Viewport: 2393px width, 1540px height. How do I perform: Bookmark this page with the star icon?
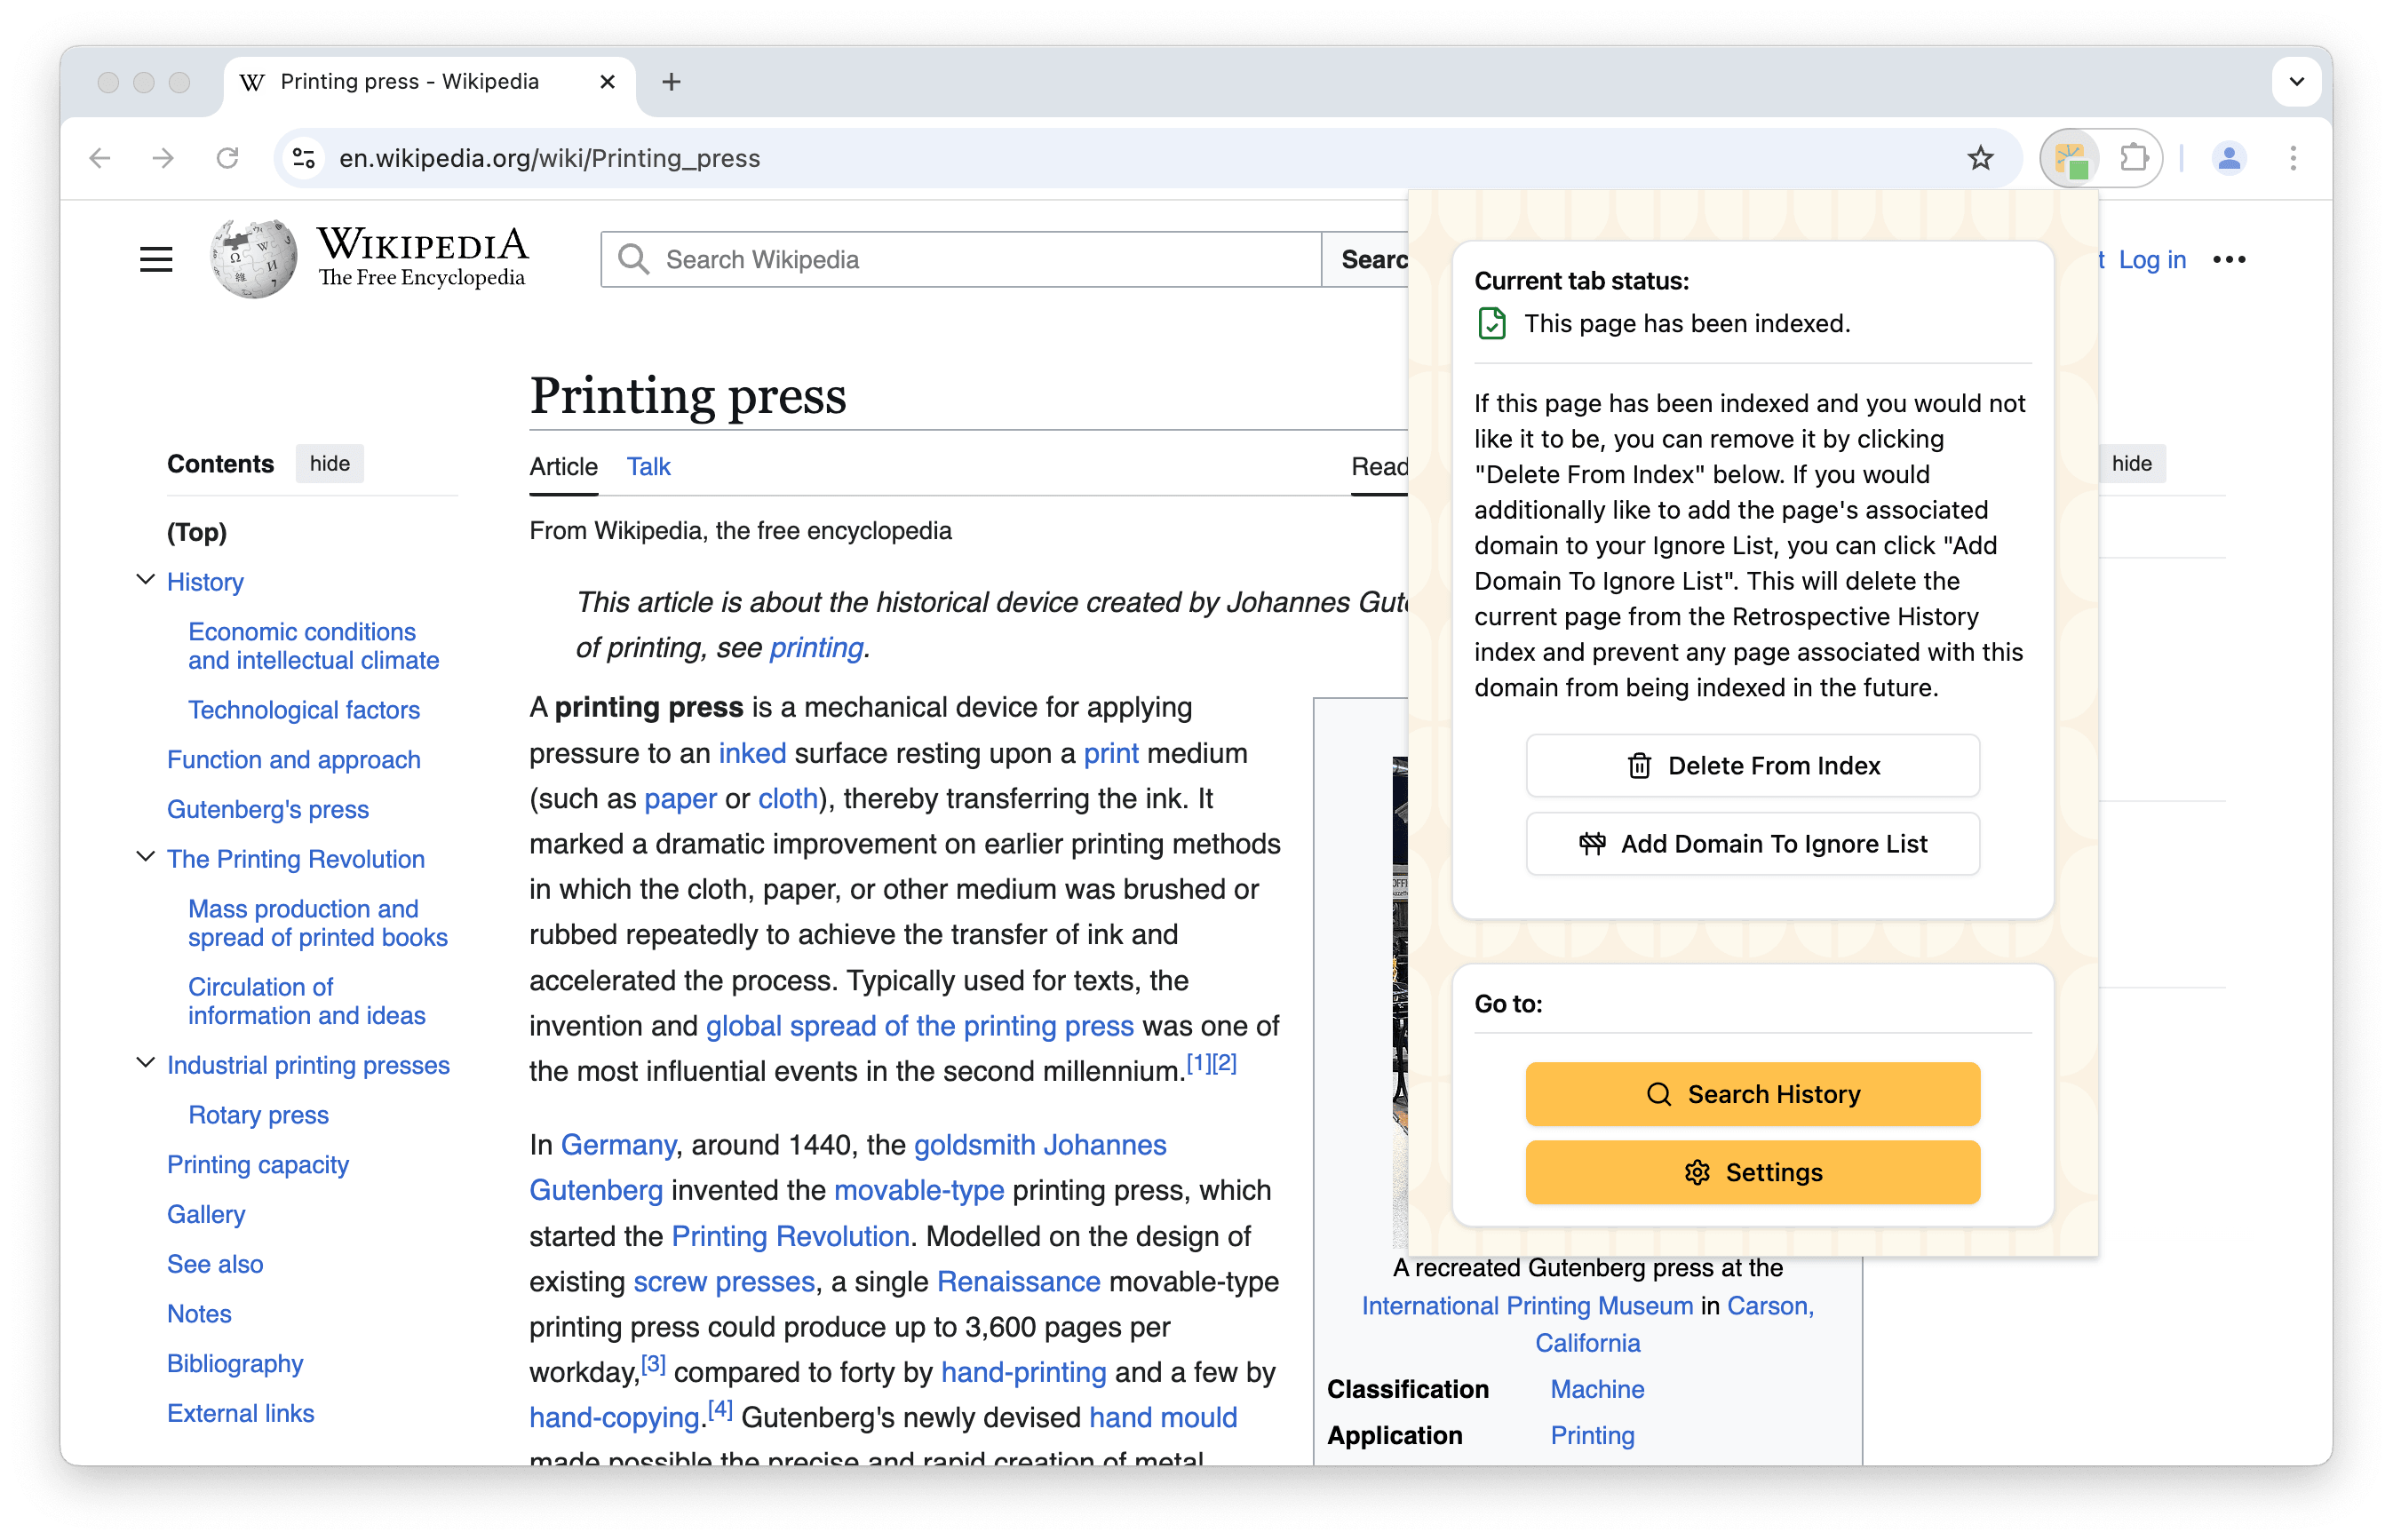[x=1980, y=158]
